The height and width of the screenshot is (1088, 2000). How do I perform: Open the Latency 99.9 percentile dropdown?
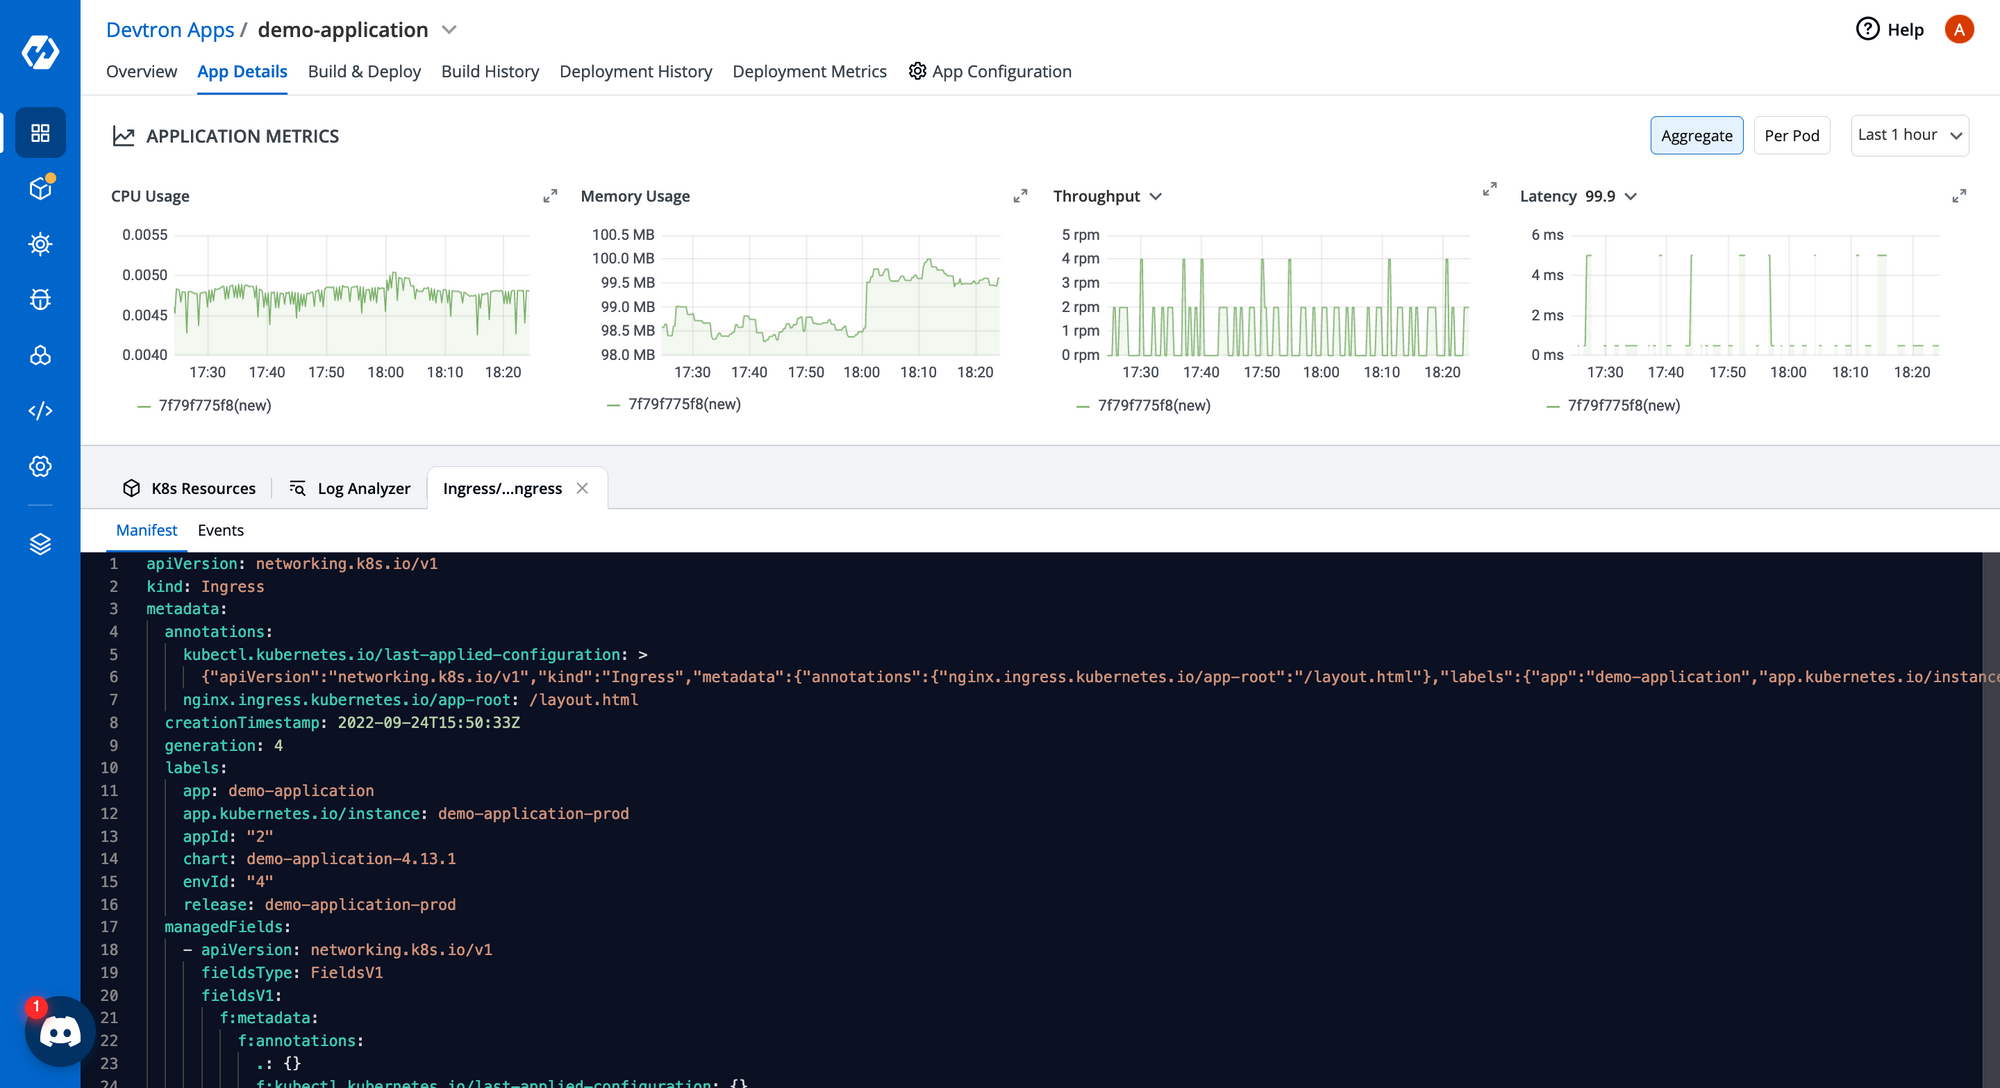tap(1630, 196)
